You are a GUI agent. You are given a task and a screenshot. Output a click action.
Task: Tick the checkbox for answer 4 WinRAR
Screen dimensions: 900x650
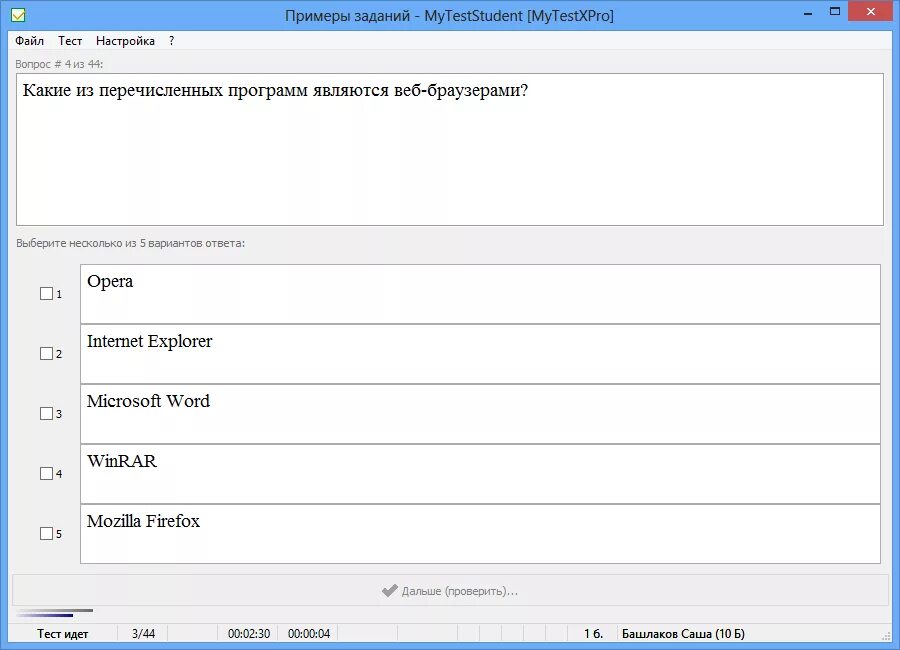(46, 474)
